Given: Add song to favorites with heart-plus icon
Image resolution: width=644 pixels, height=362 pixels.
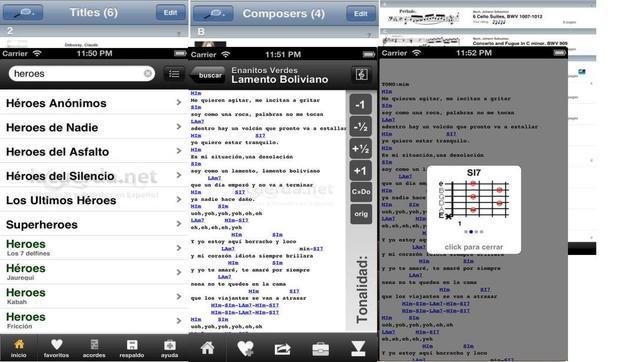Looking at the screenshot, I should (245, 349).
